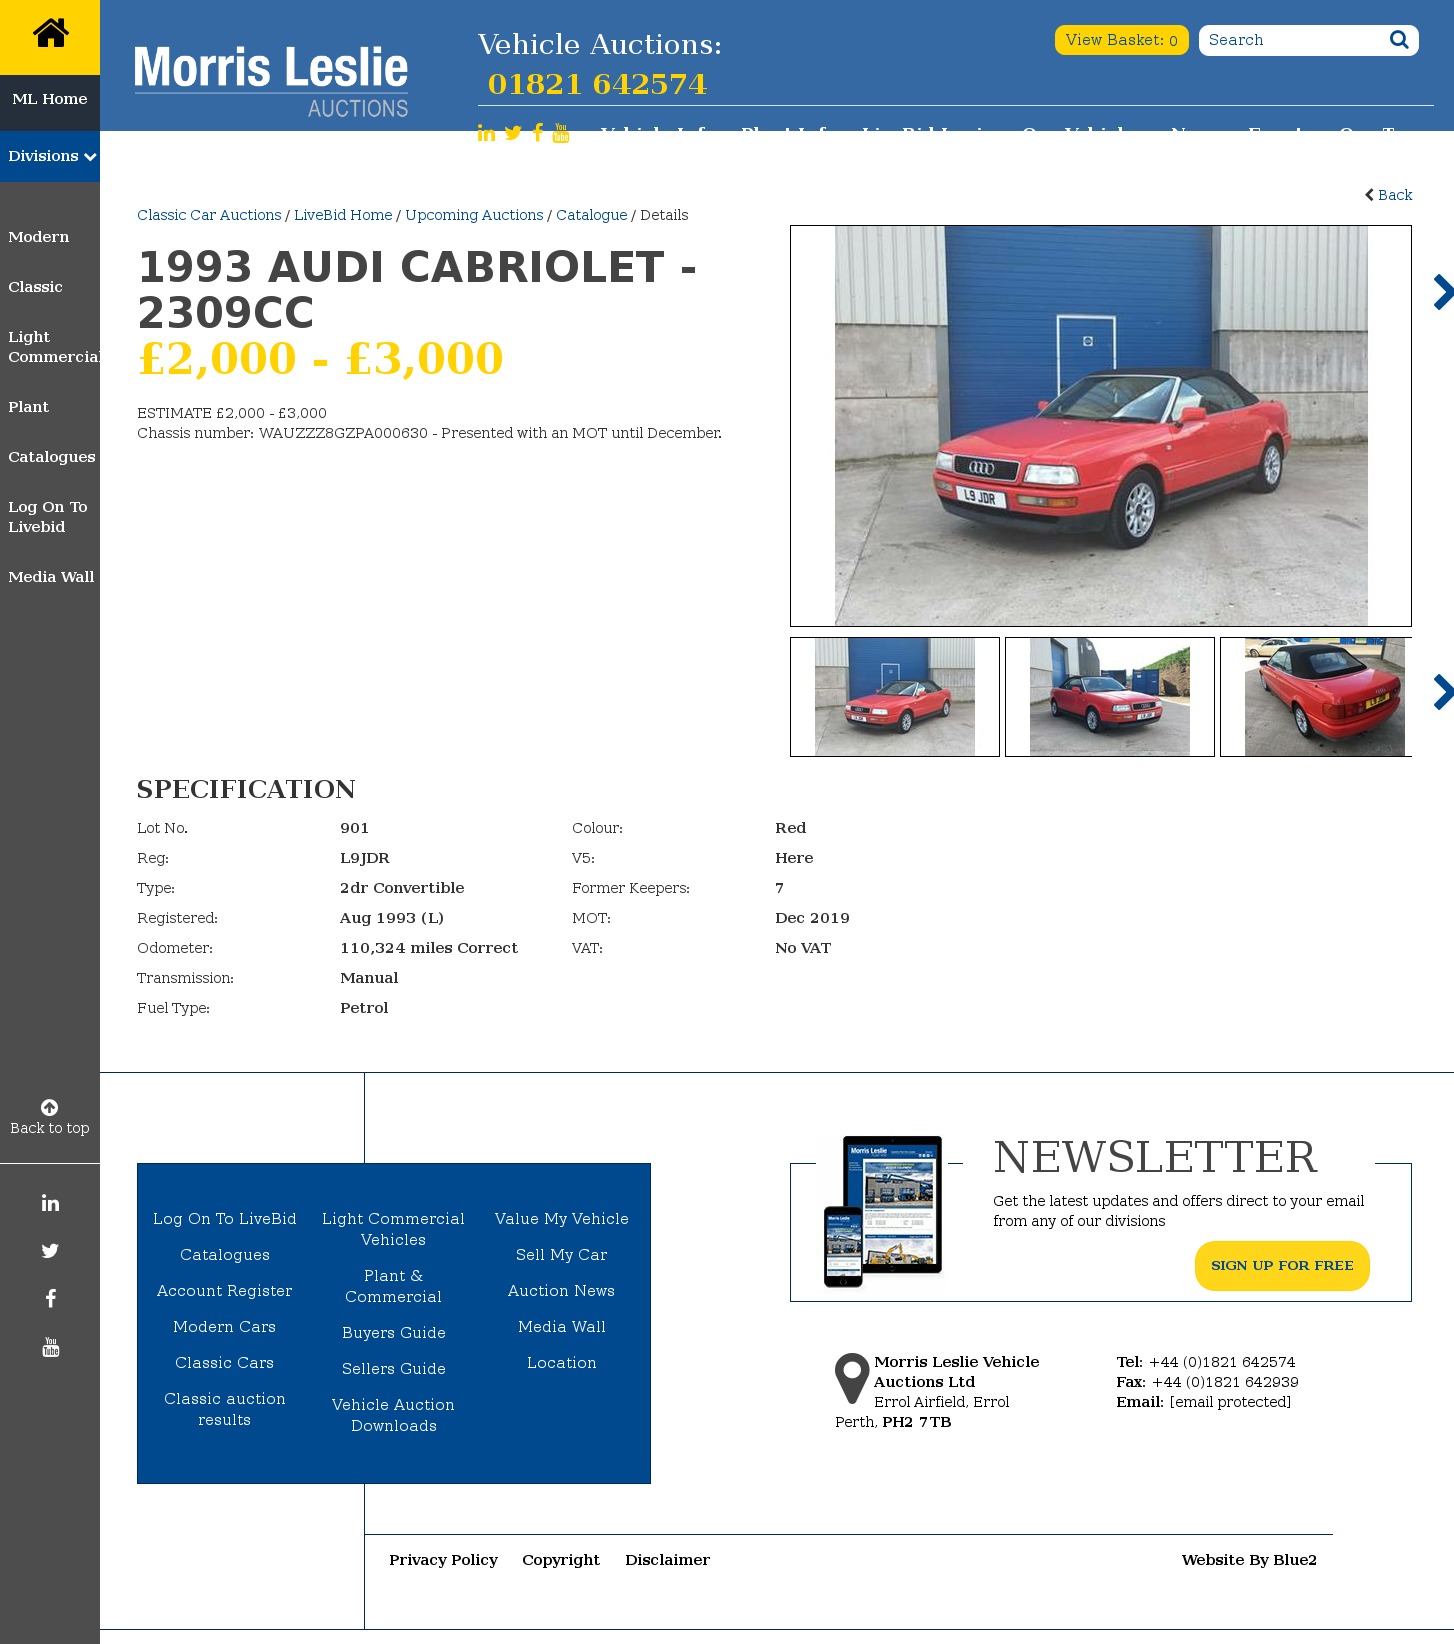Open Upcoming Auctions breadcrumb
The width and height of the screenshot is (1454, 1644).
[x=474, y=215]
